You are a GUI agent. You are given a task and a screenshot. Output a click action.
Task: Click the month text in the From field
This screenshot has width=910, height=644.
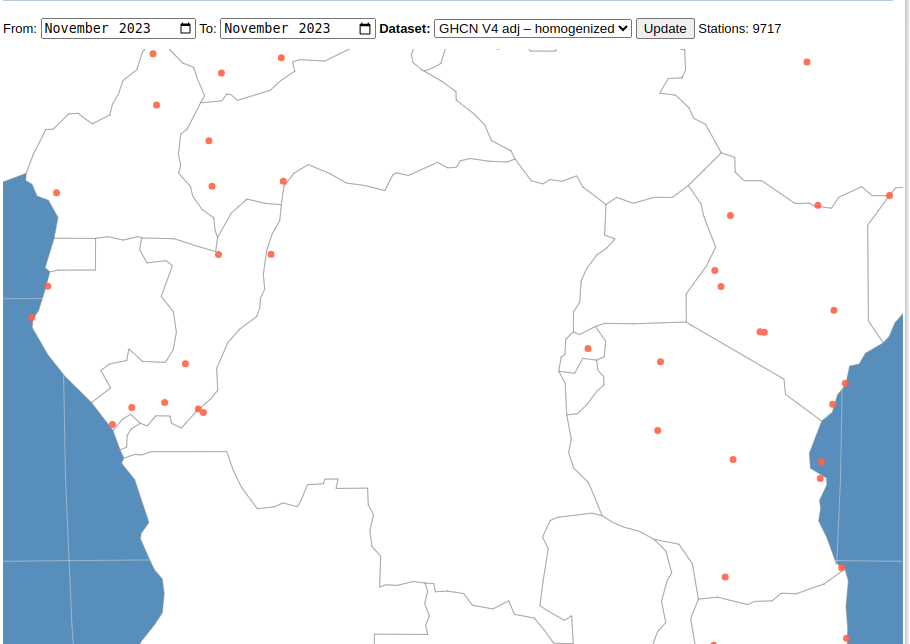coord(77,29)
